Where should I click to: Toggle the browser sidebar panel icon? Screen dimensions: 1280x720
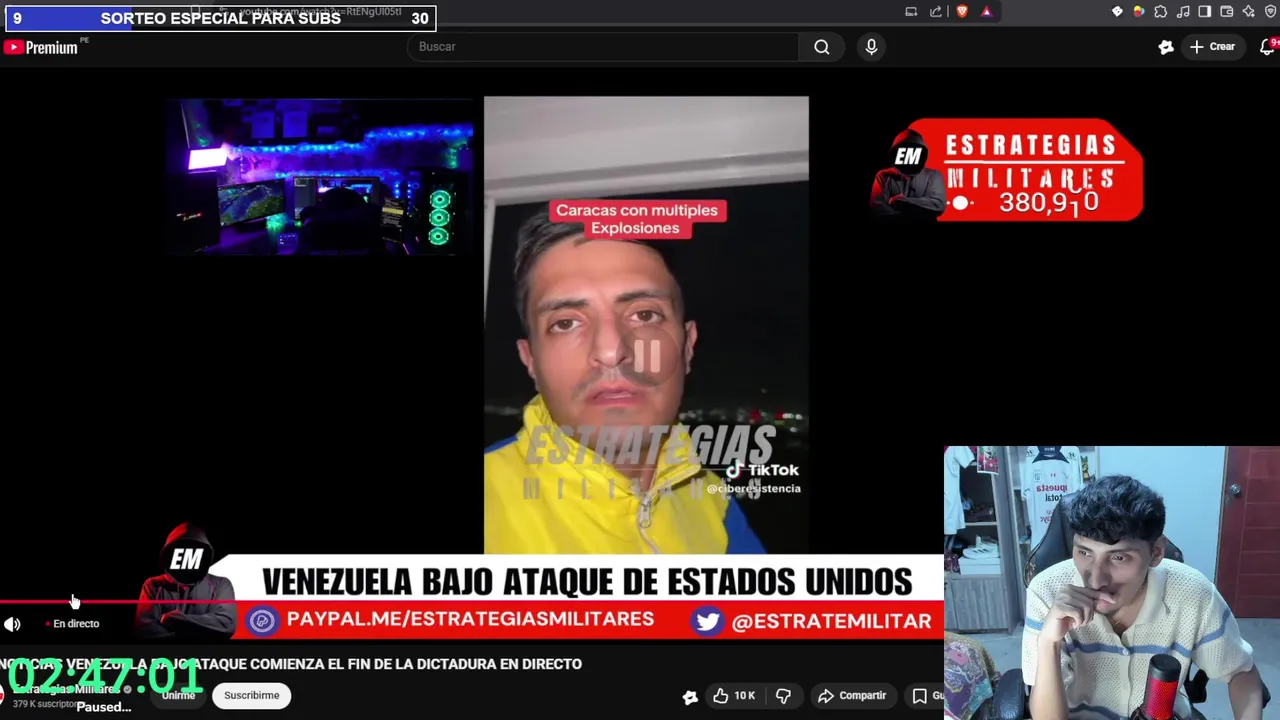(x=1205, y=12)
